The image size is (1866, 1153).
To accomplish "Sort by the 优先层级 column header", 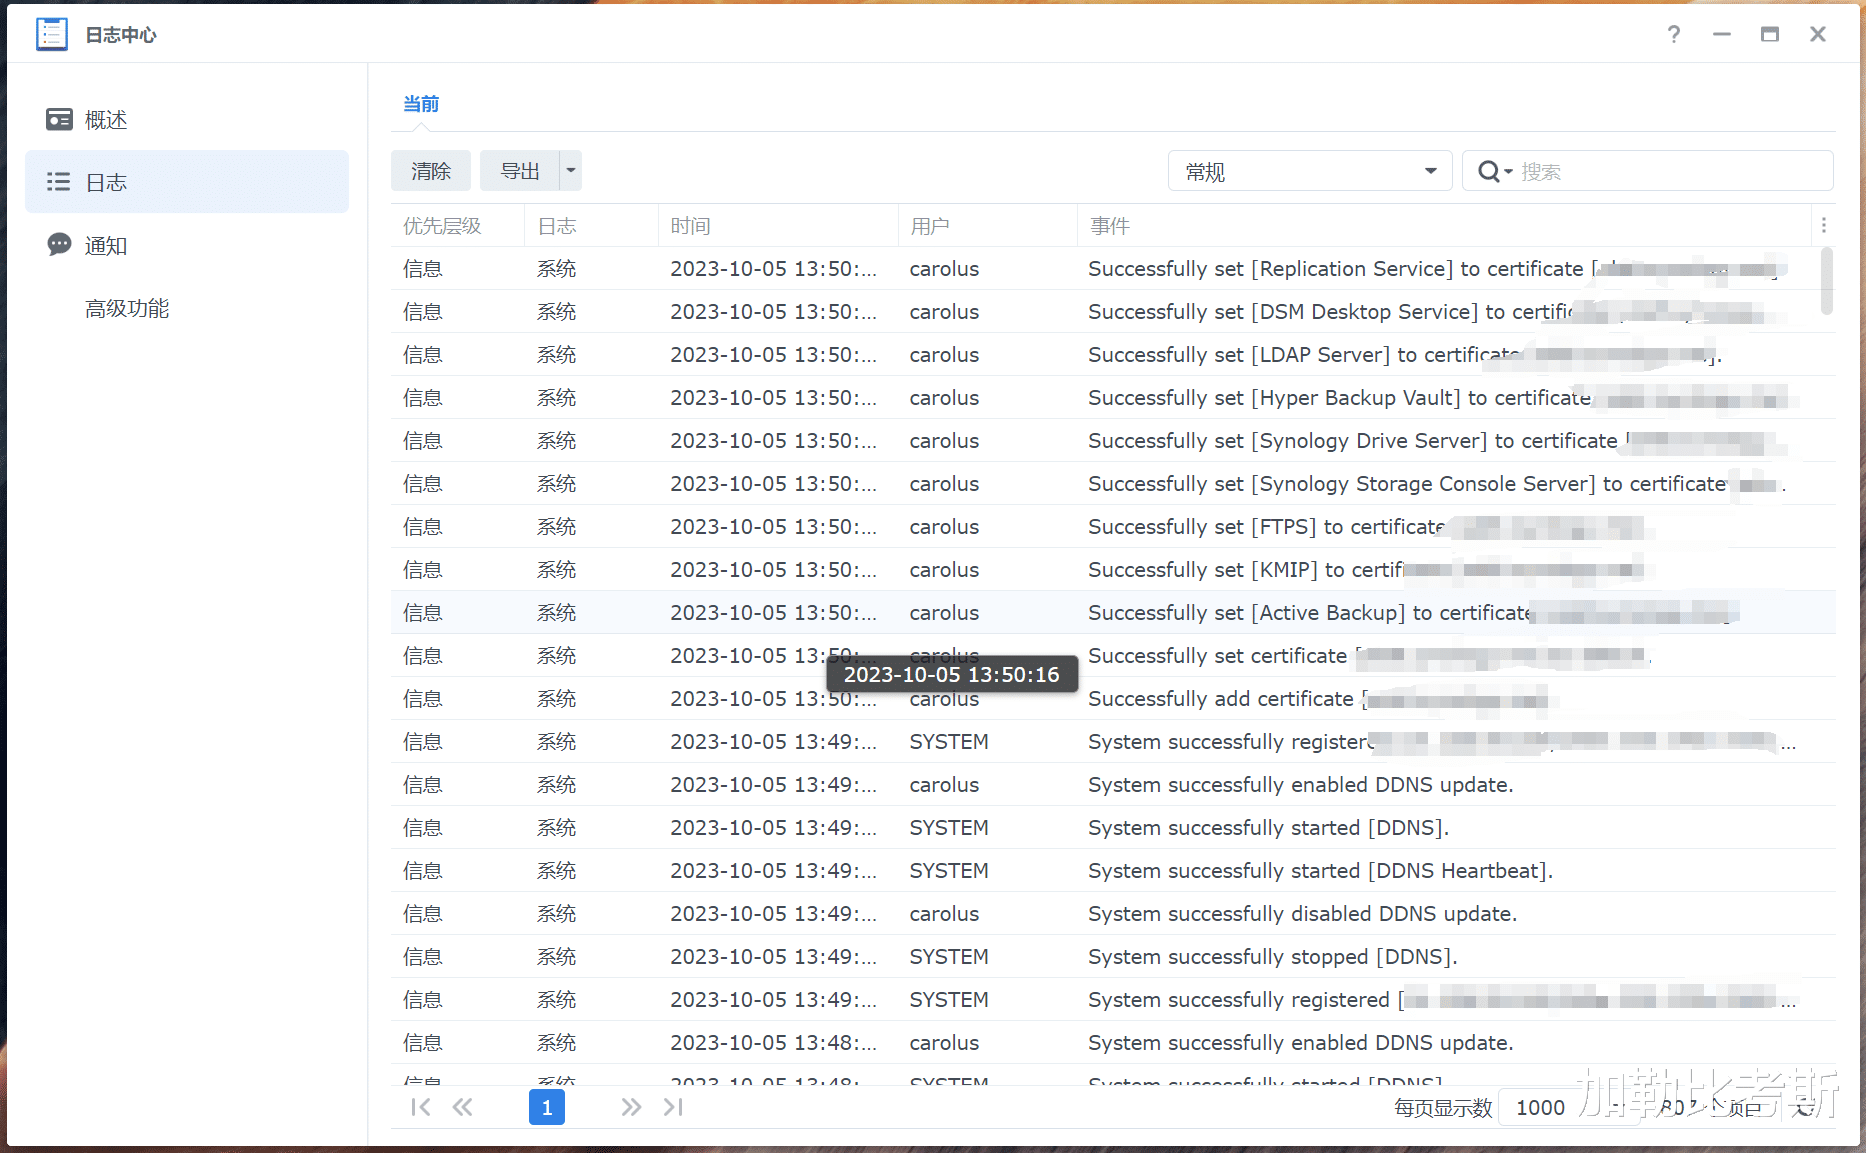I will (x=457, y=226).
